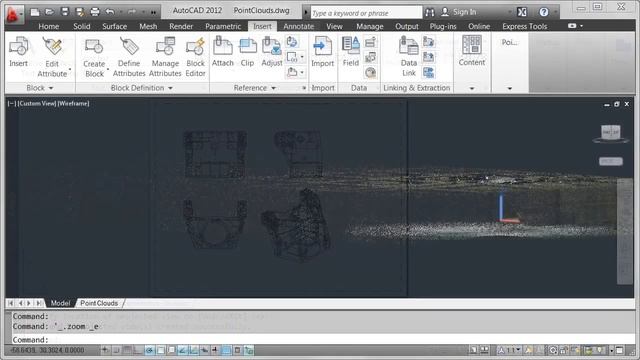Image resolution: width=640 pixels, height=360 pixels.
Task: Click the Insert block tool
Action: pyautogui.click(x=18, y=52)
